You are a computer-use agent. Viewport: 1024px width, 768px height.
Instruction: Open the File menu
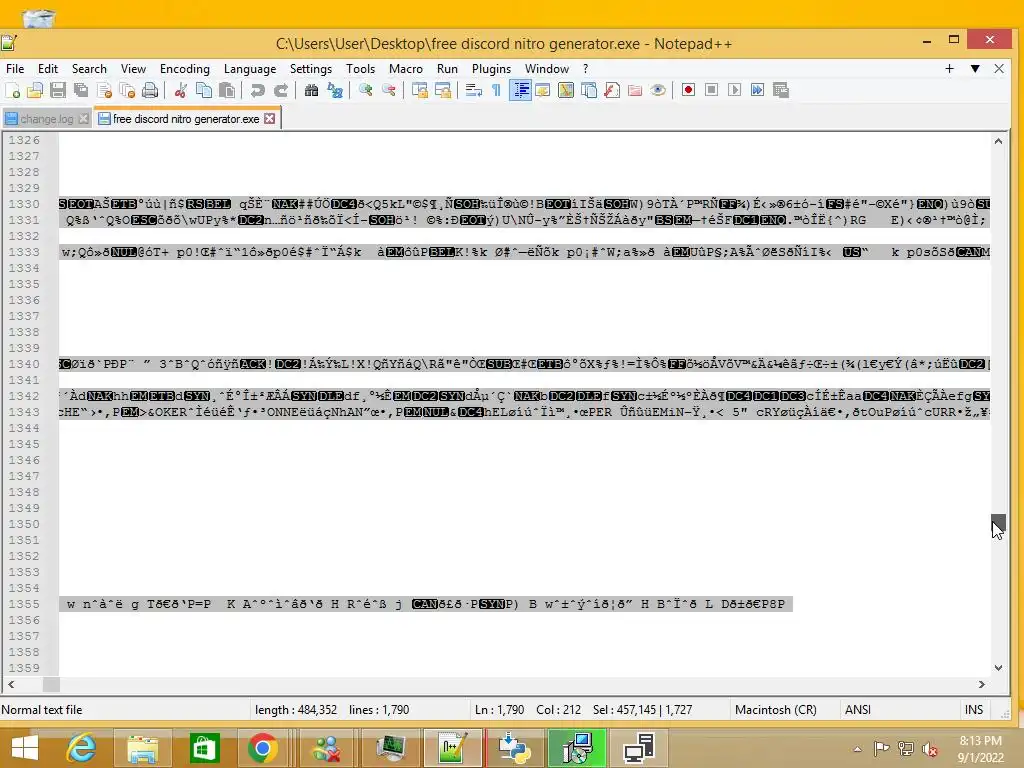pos(15,69)
